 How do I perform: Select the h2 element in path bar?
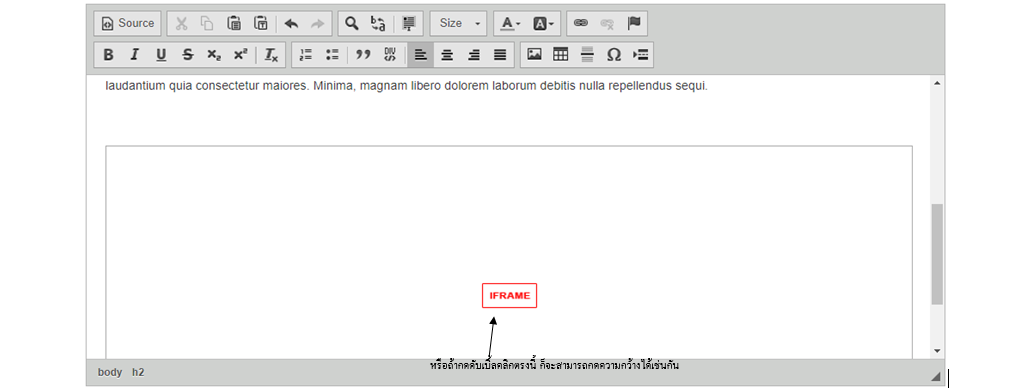pyautogui.click(x=138, y=372)
